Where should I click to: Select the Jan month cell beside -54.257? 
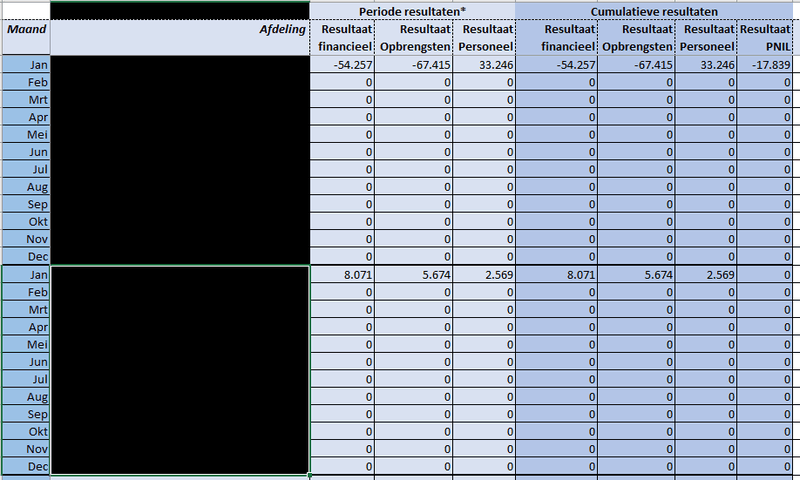point(26,65)
